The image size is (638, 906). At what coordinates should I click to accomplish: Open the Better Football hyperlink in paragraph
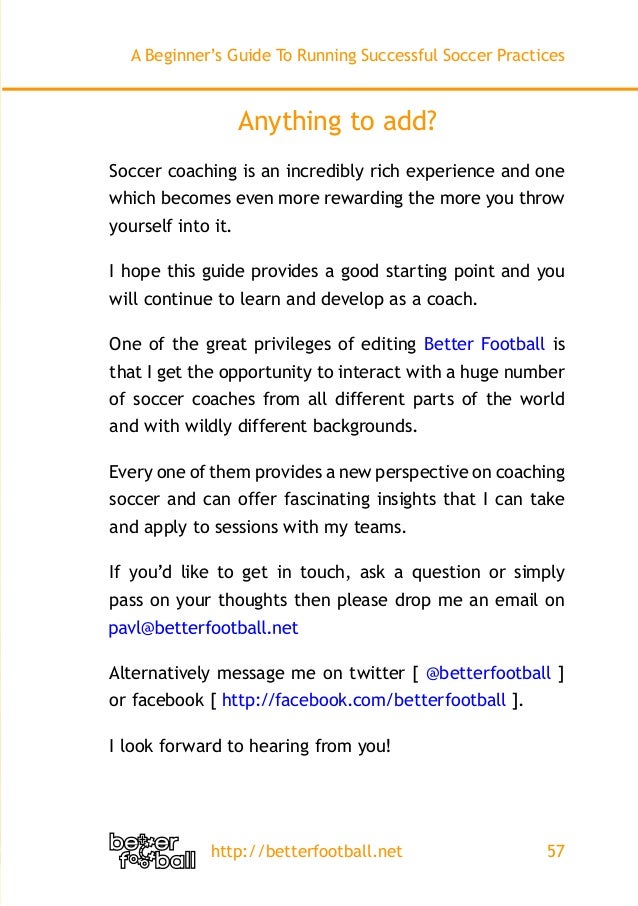(484, 345)
